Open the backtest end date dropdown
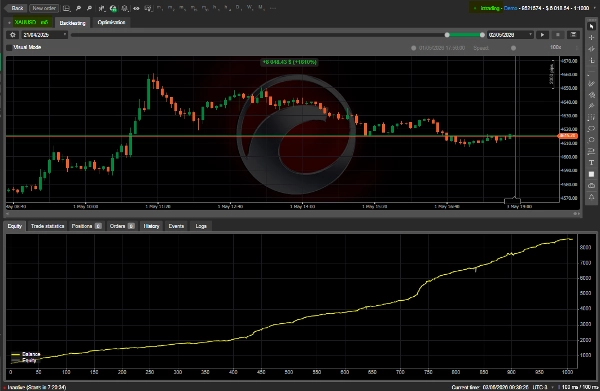This screenshot has width=600, height=391. pos(510,35)
